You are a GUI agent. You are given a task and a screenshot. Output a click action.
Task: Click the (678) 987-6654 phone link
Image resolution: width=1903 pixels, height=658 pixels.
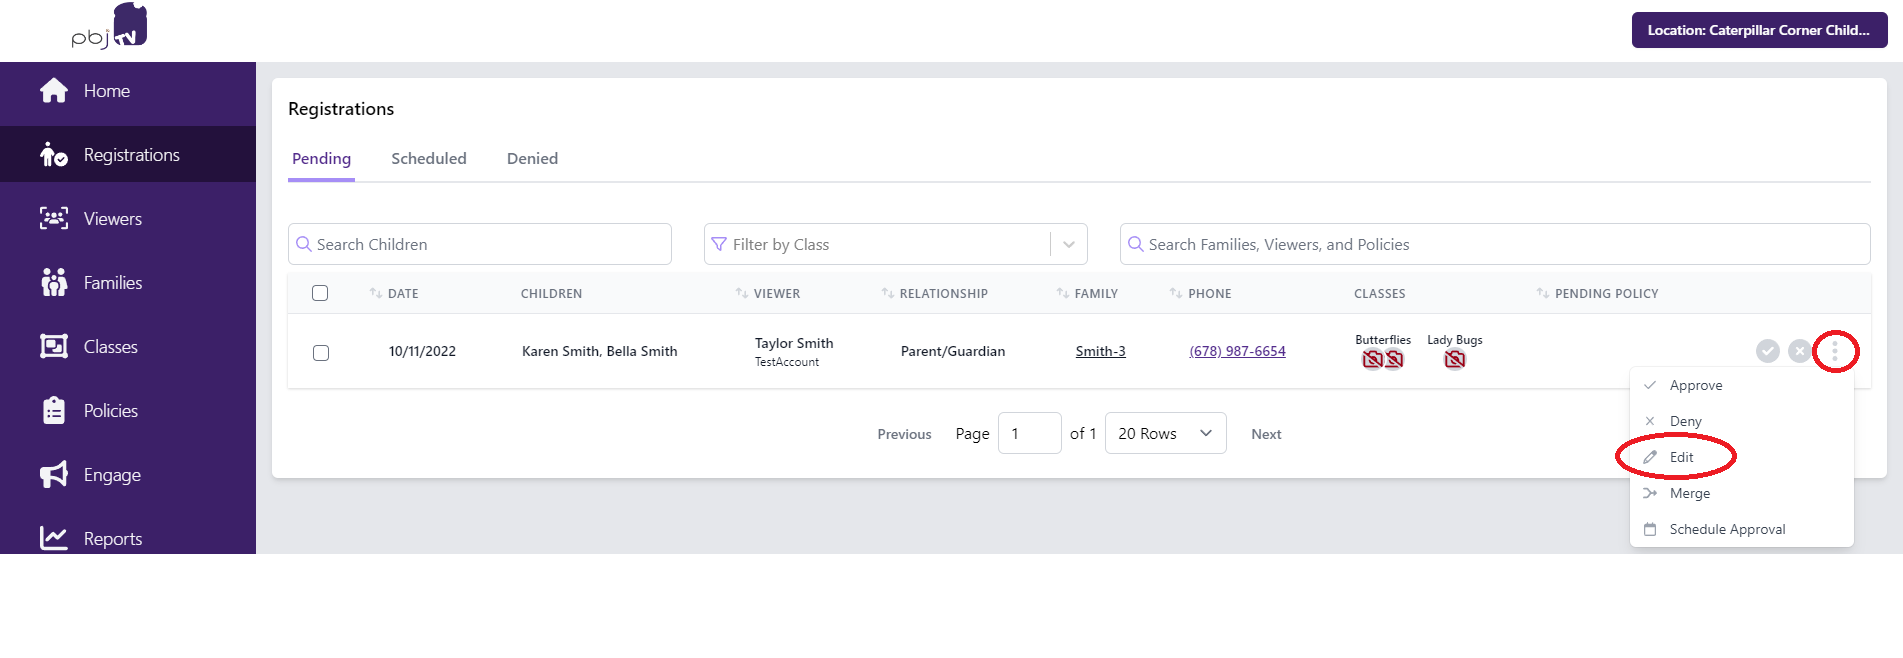tap(1237, 351)
